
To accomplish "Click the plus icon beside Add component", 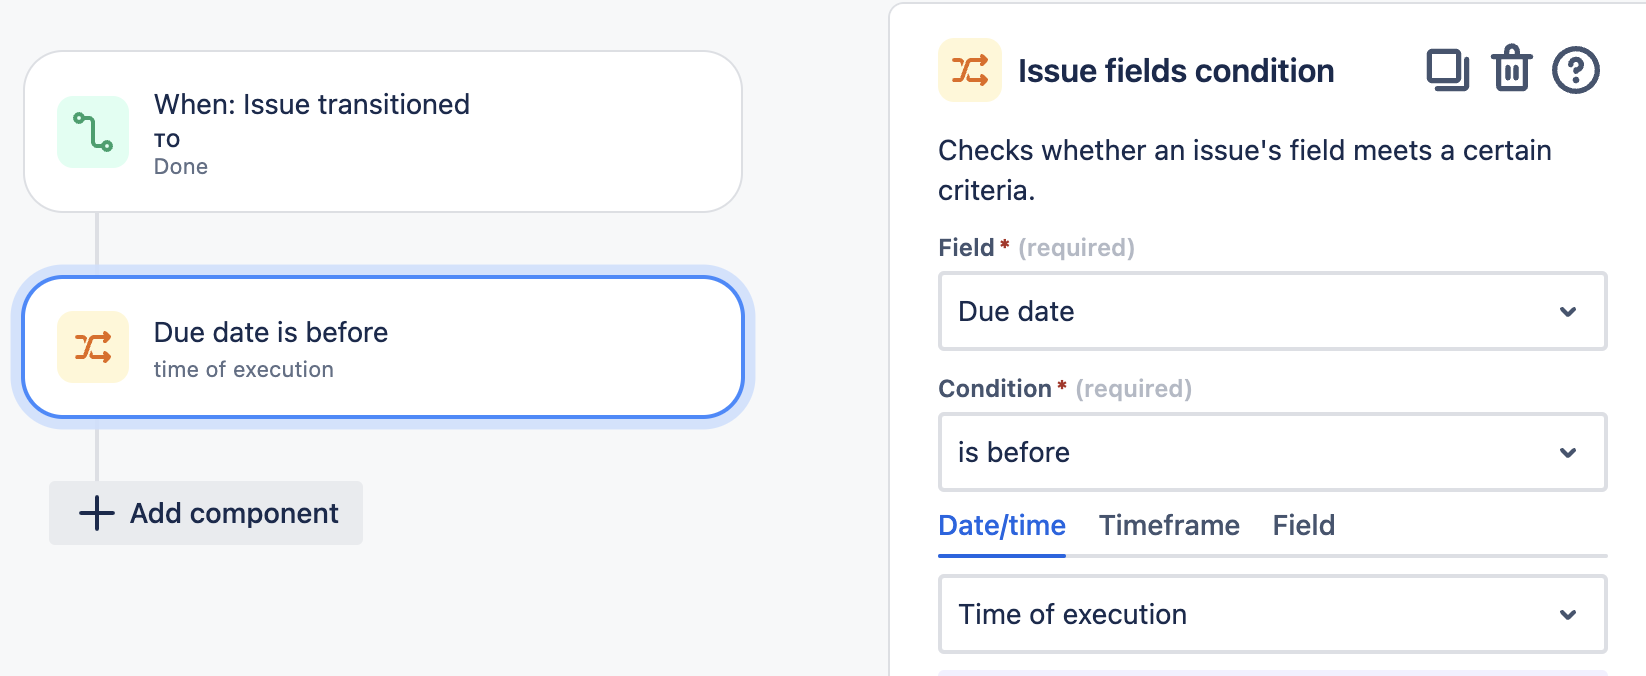I will tap(97, 513).
